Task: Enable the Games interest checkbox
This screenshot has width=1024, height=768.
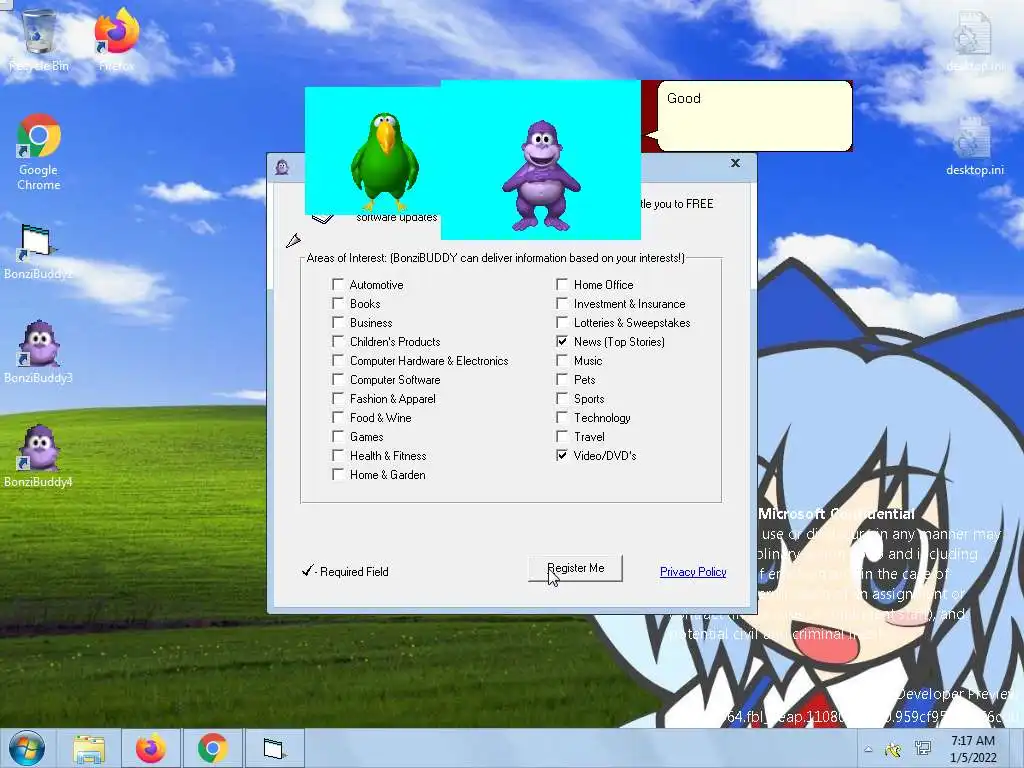Action: tap(338, 436)
